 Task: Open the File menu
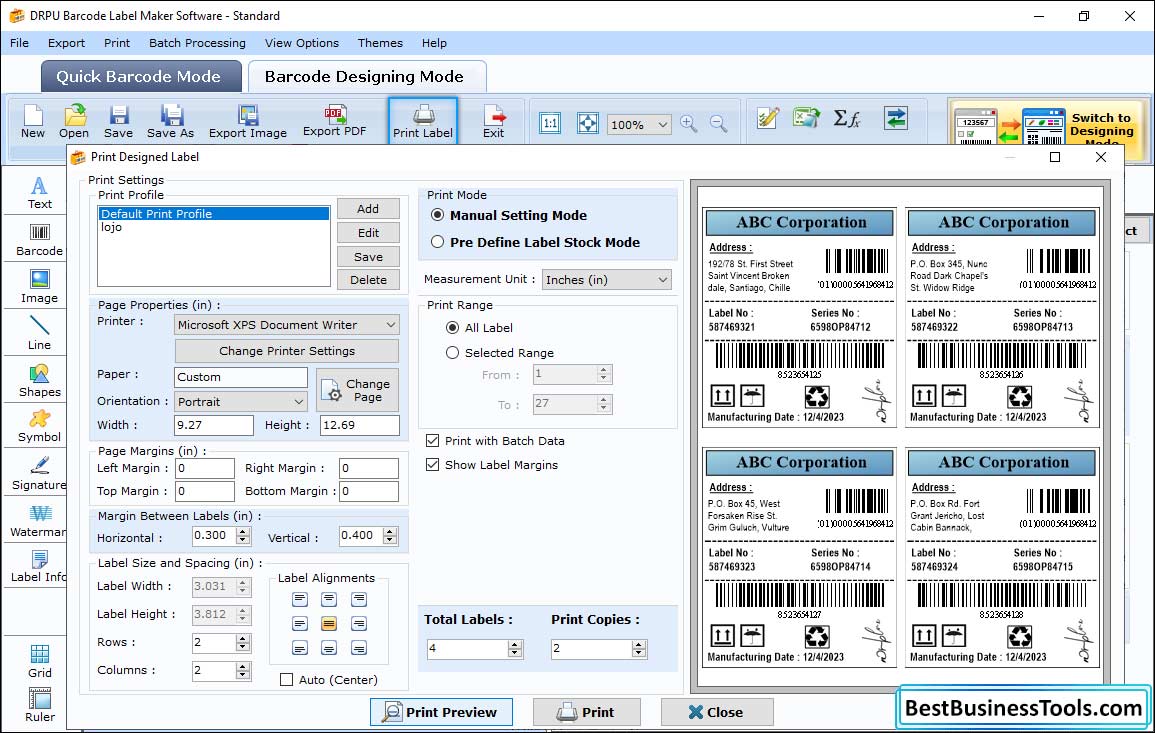19,43
